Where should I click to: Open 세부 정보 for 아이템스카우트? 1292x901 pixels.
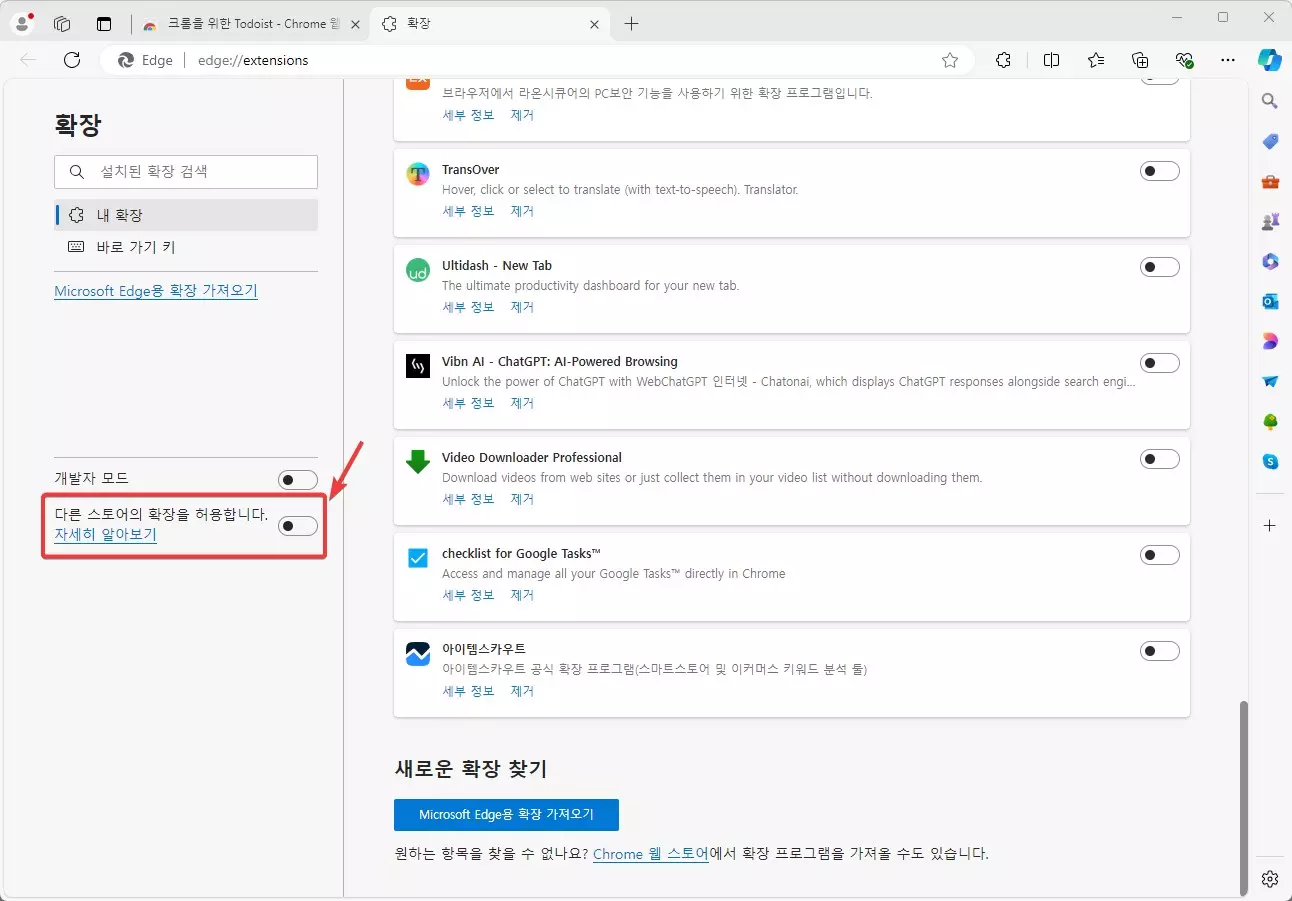(x=469, y=691)
